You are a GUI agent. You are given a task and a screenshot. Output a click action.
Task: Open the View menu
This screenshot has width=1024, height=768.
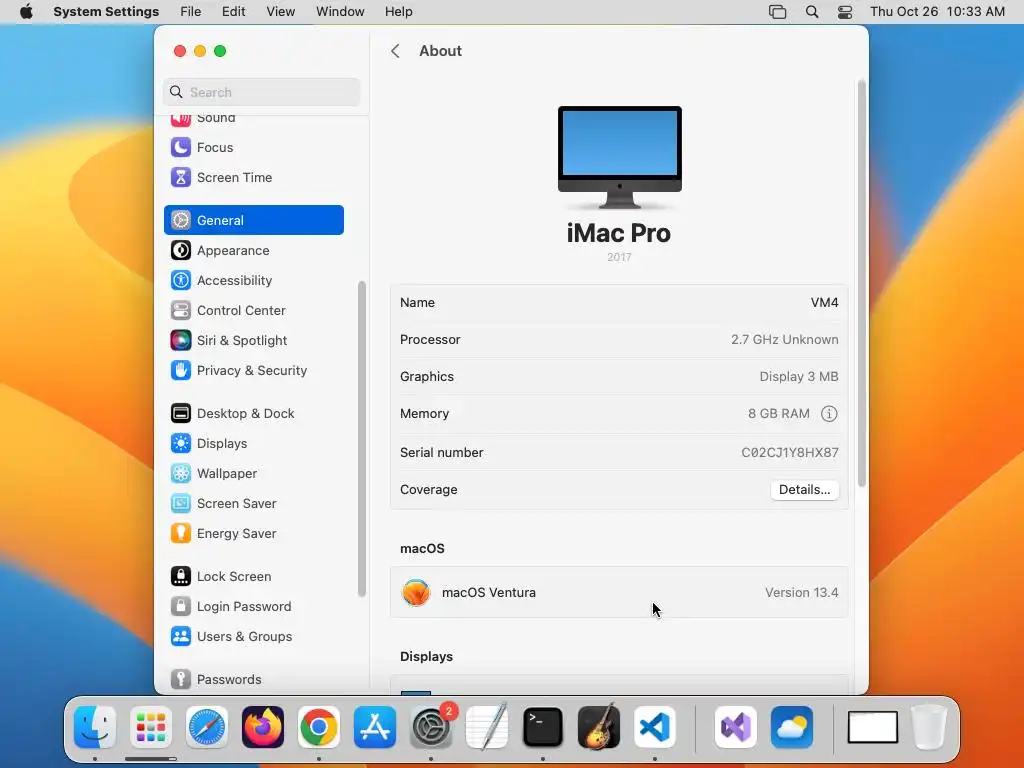pos(281,12)
